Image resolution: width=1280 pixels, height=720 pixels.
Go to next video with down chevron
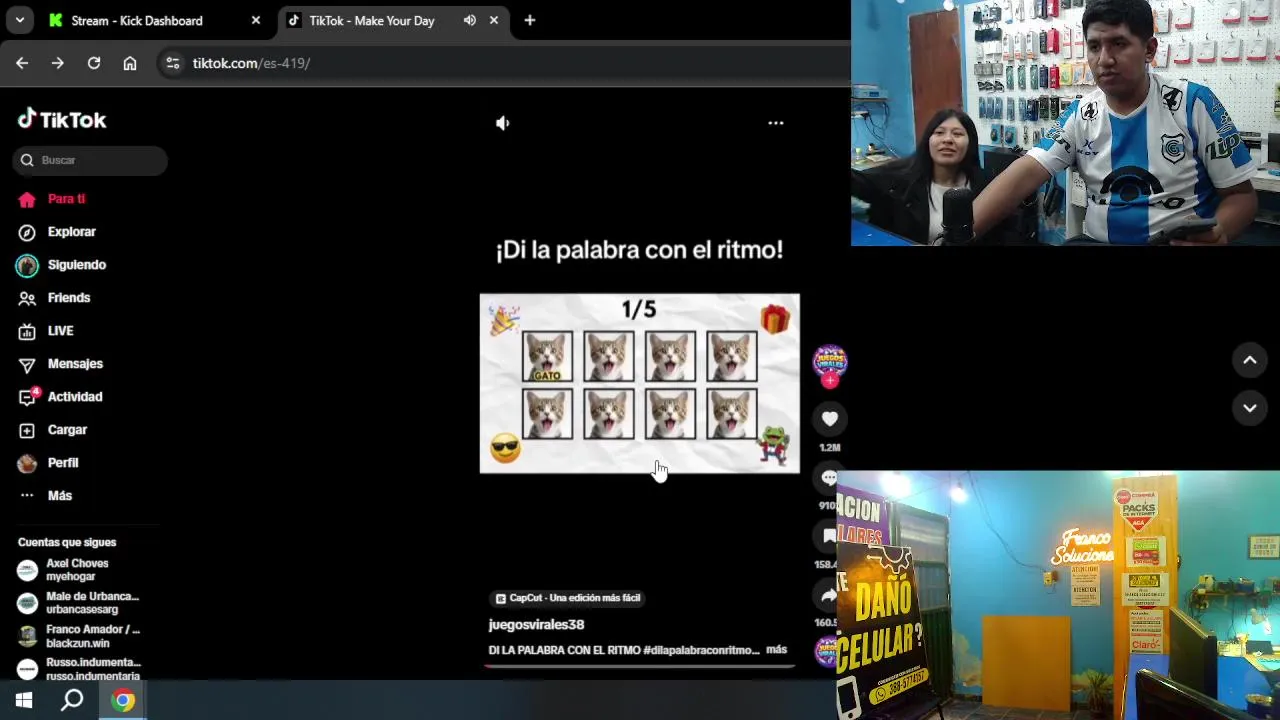click(1250, 408)
